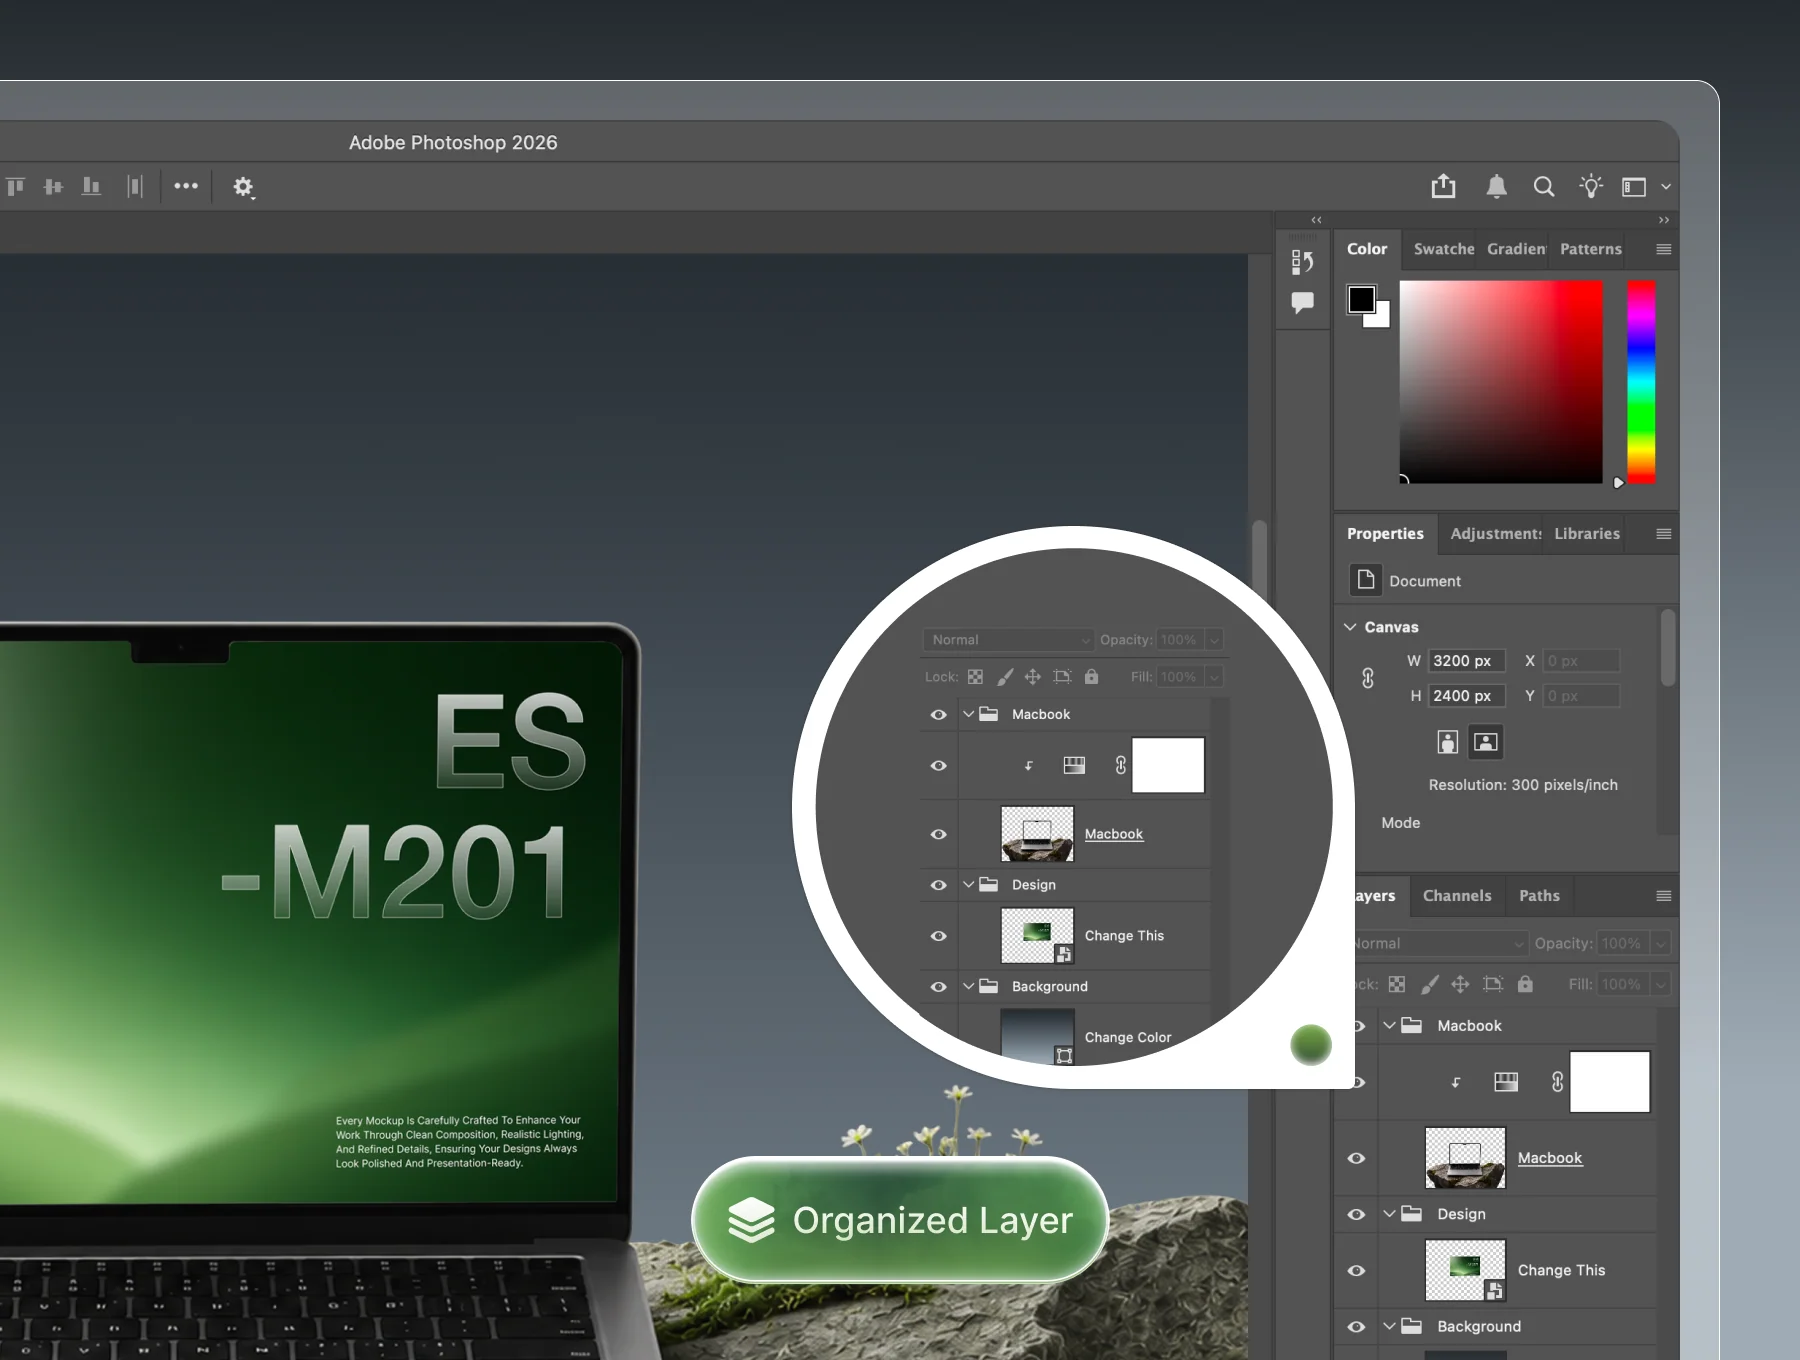Set canvas to portrait orientation
1800x1360 pixels.
click(x=1447, y=742)
